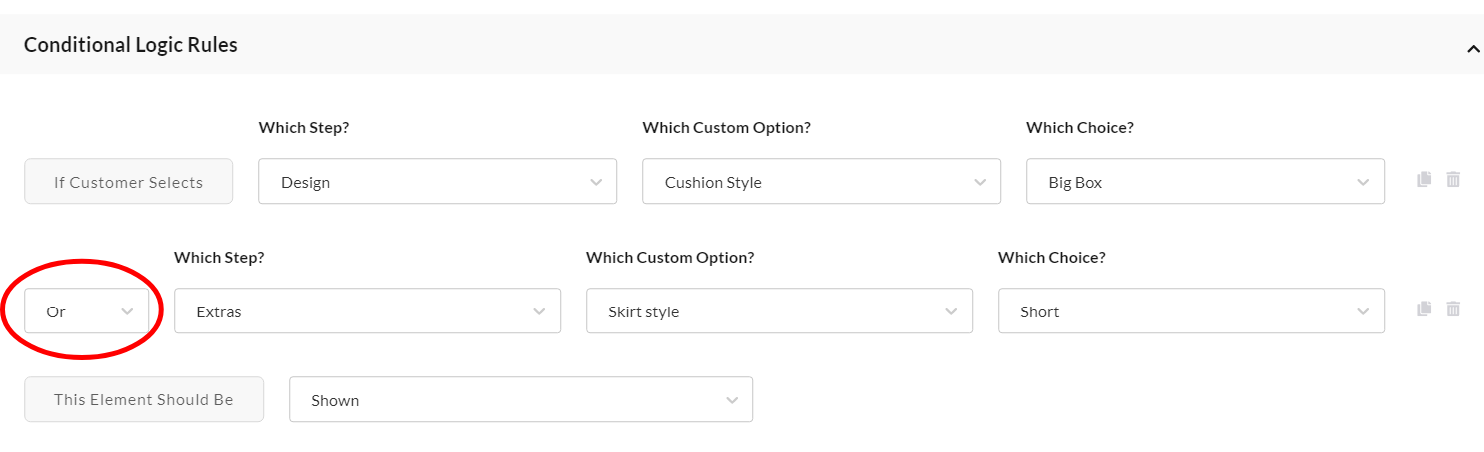Image resolution: width=1484 pixels, height=452 pixels.
Task: Click the Conditional Logic Rules heading text
Action: 131,45
